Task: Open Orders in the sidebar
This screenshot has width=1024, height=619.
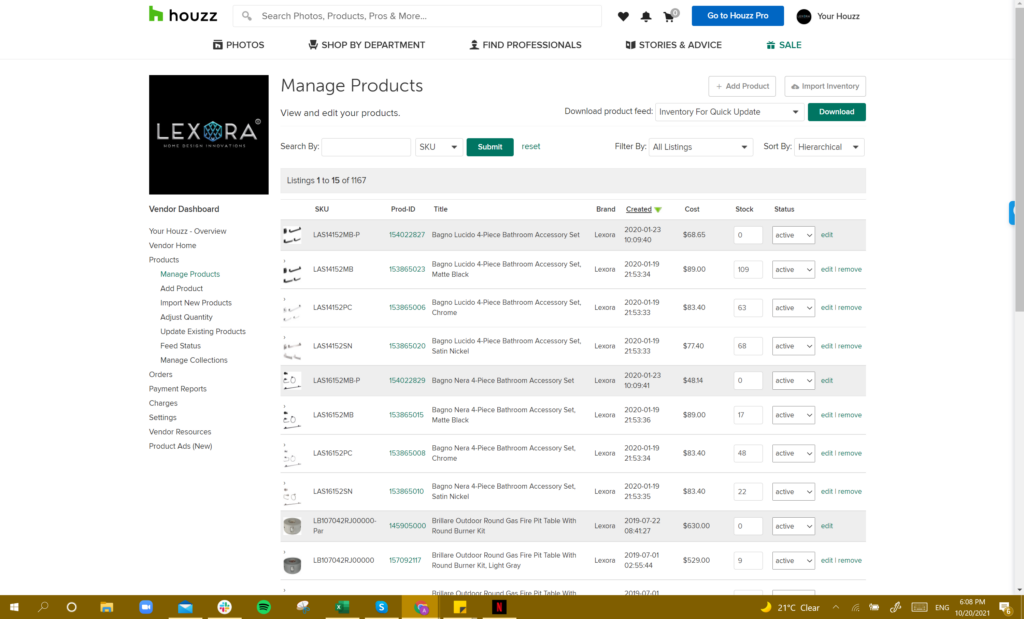Action: tap(161, 375)
